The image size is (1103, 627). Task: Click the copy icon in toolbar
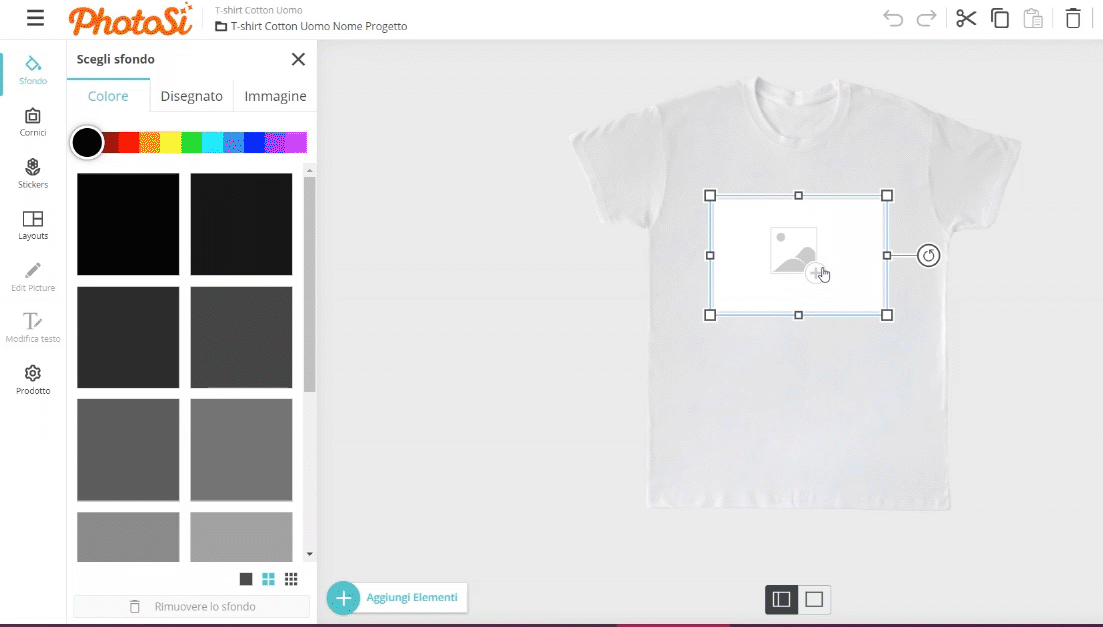tap(1000, 18)
